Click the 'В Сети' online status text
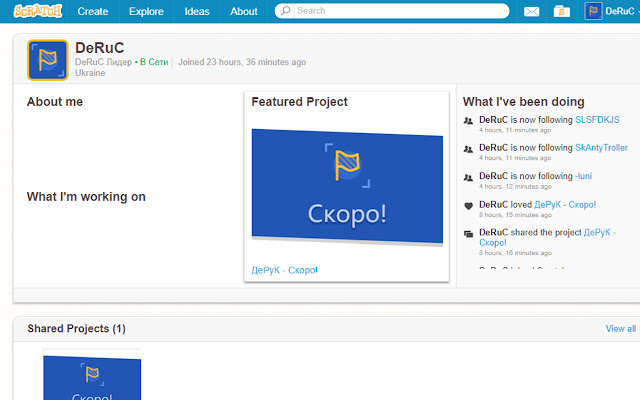The width and height of the screenshot is (640, 400). [x=154, y=62]
